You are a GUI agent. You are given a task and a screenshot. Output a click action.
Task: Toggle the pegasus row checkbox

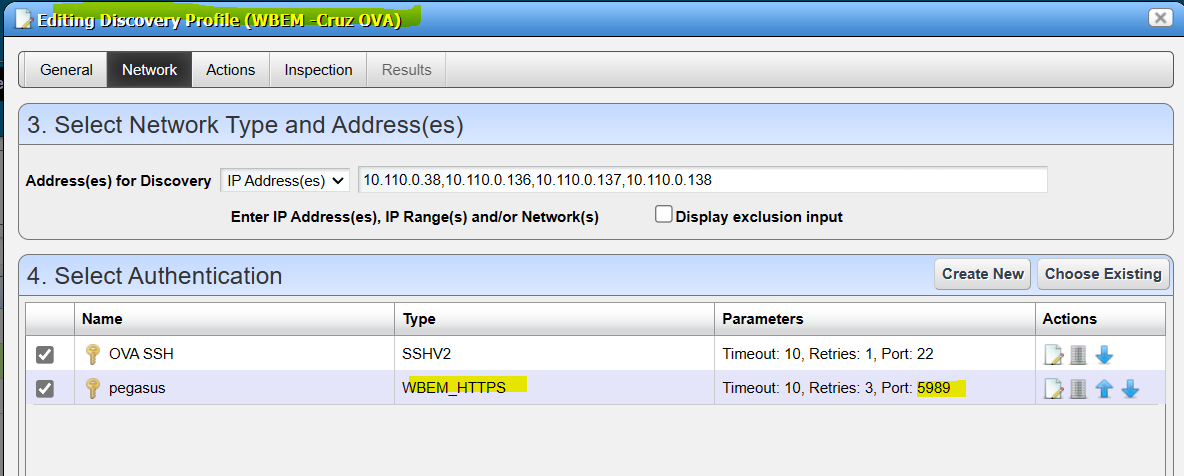pyautogui.click(x=45, y=388)
